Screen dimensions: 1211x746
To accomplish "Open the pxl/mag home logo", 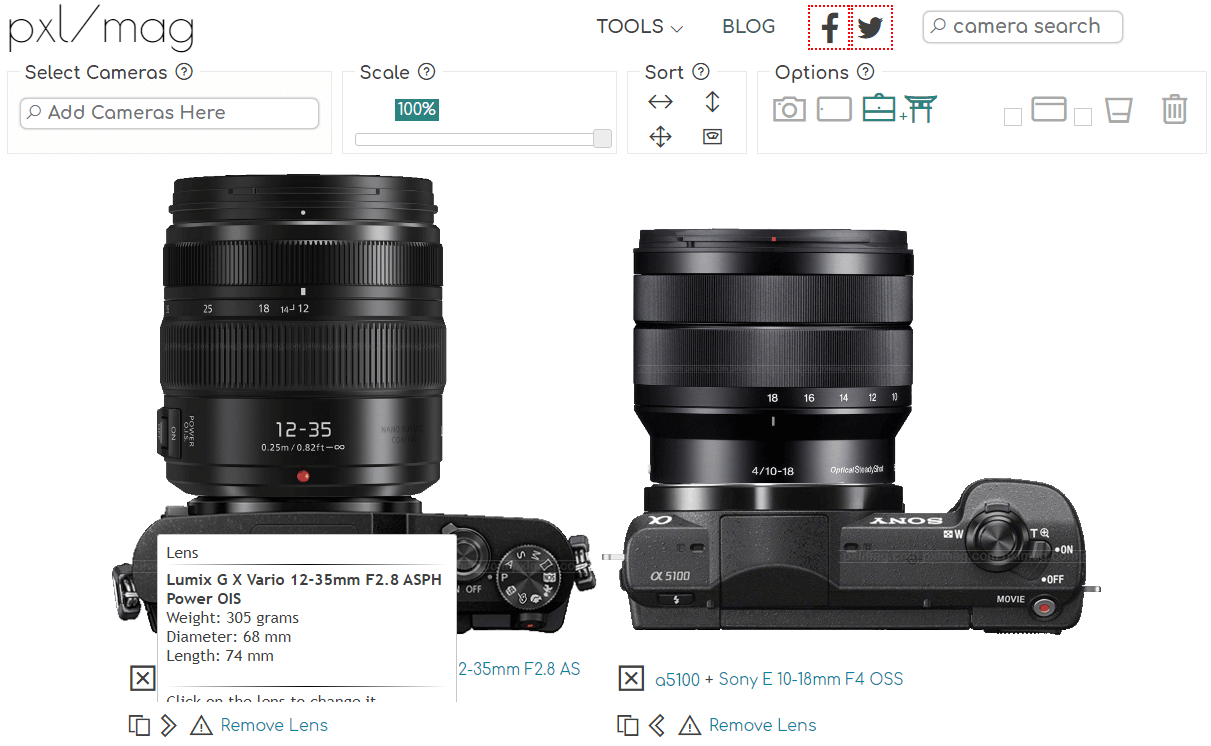I will (x=101, y=29).
